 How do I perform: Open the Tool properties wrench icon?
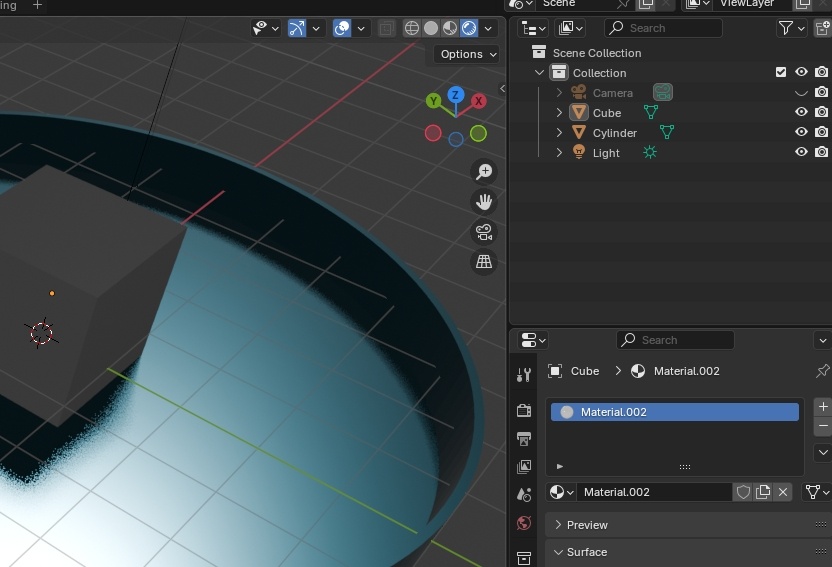pyautogui.click(x=524, y=375)
